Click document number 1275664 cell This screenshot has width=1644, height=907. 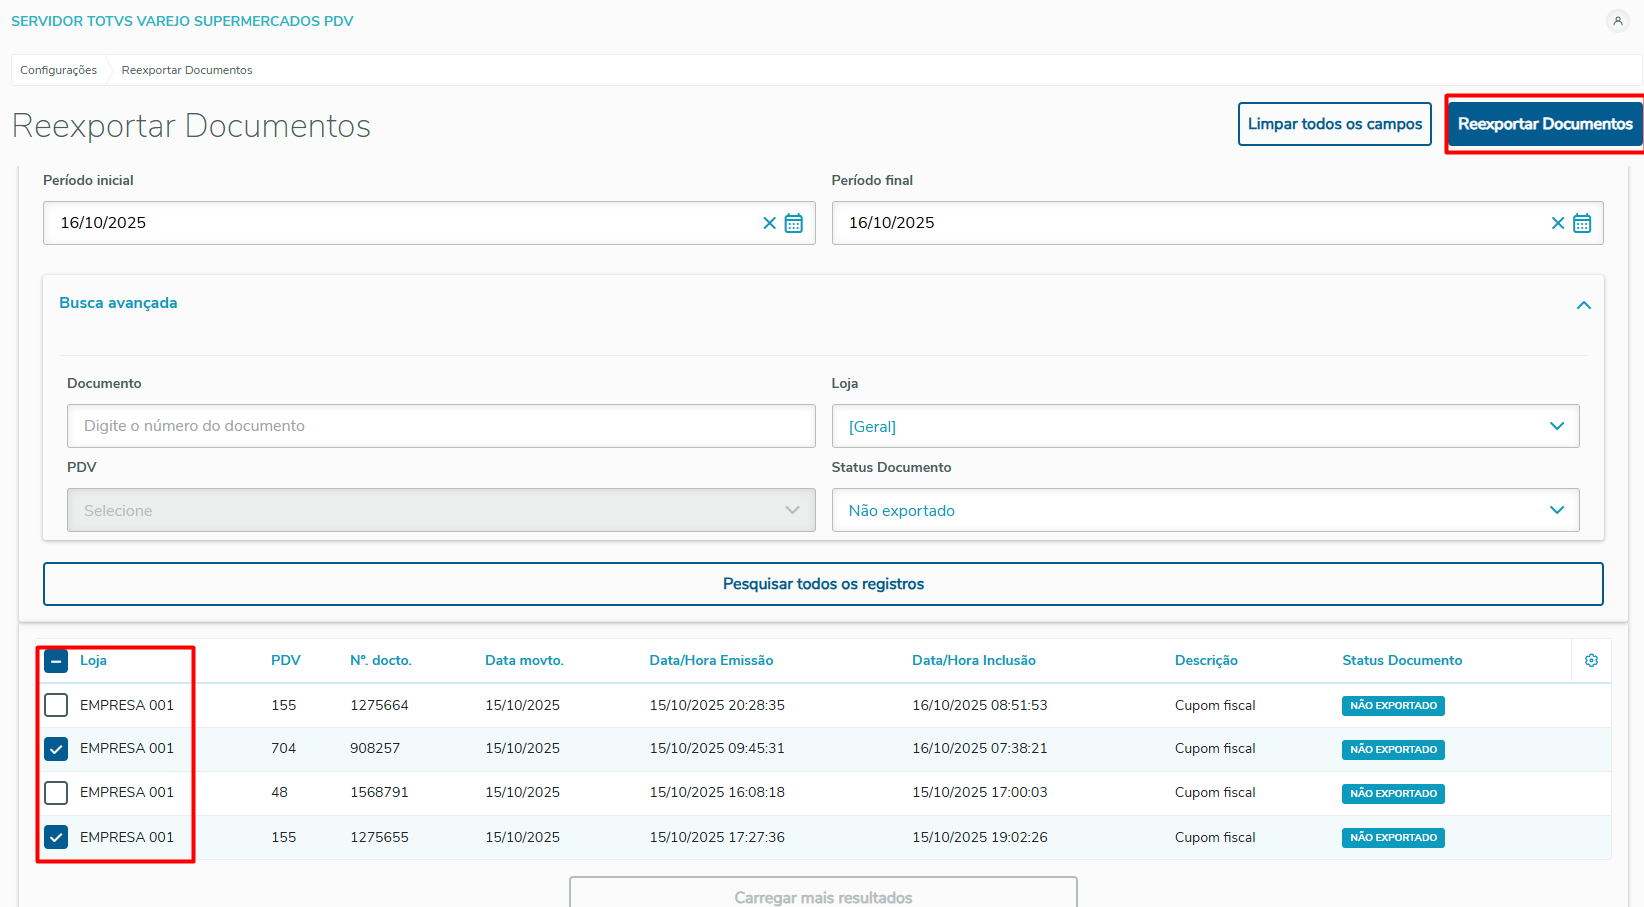[379, 705]
